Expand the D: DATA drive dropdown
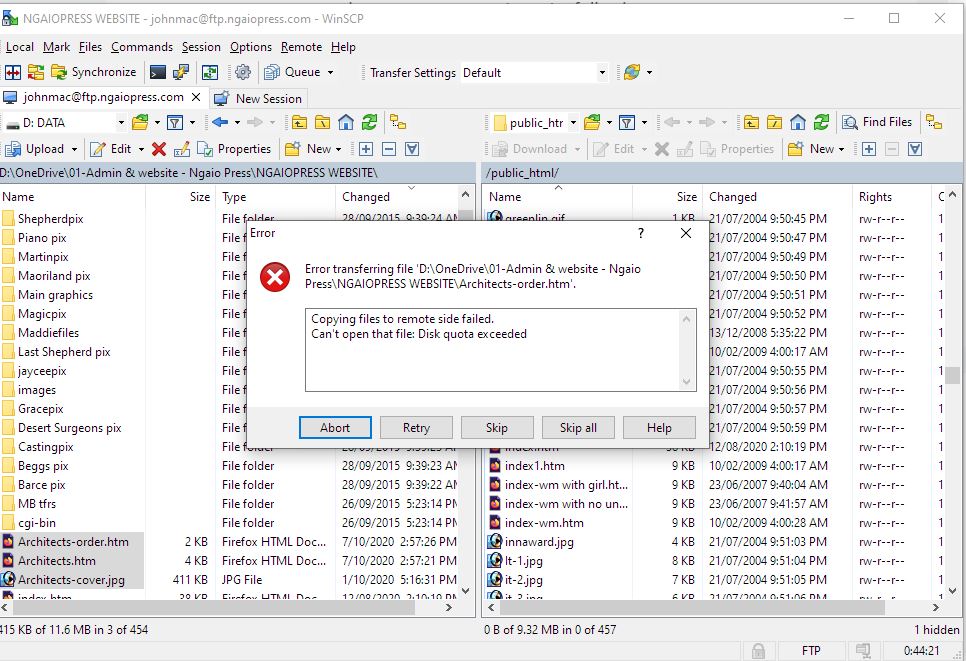The height and width of the screenshot is (661, 966). 121,123
